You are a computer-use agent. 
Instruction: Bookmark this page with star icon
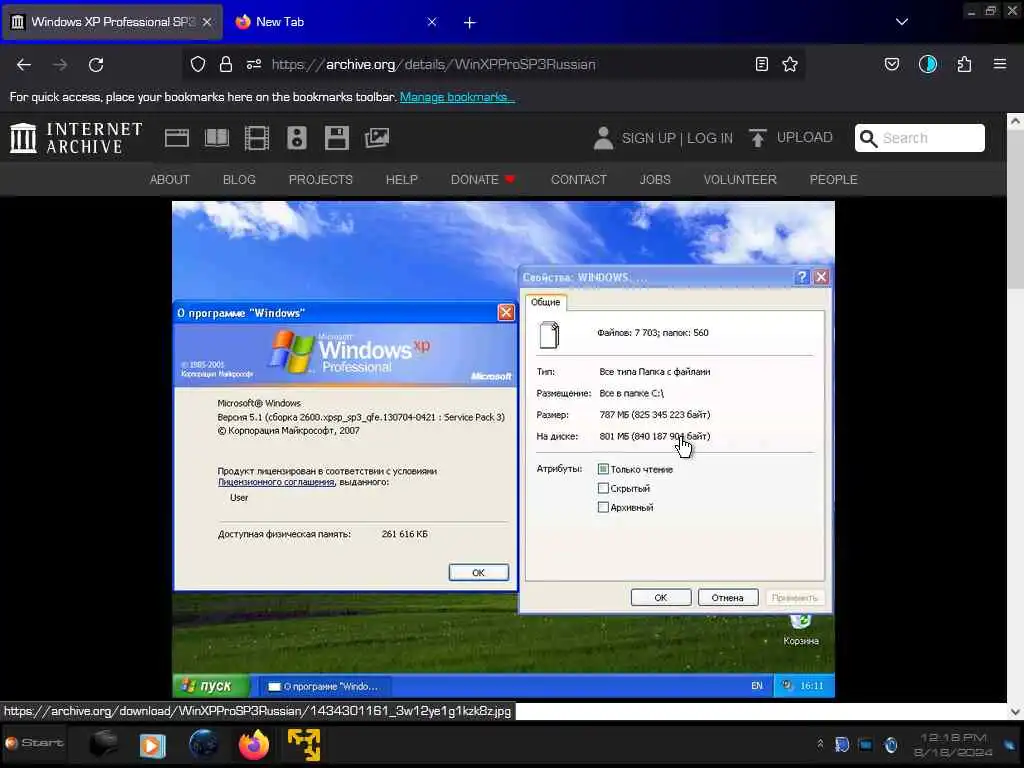[790, 64]
